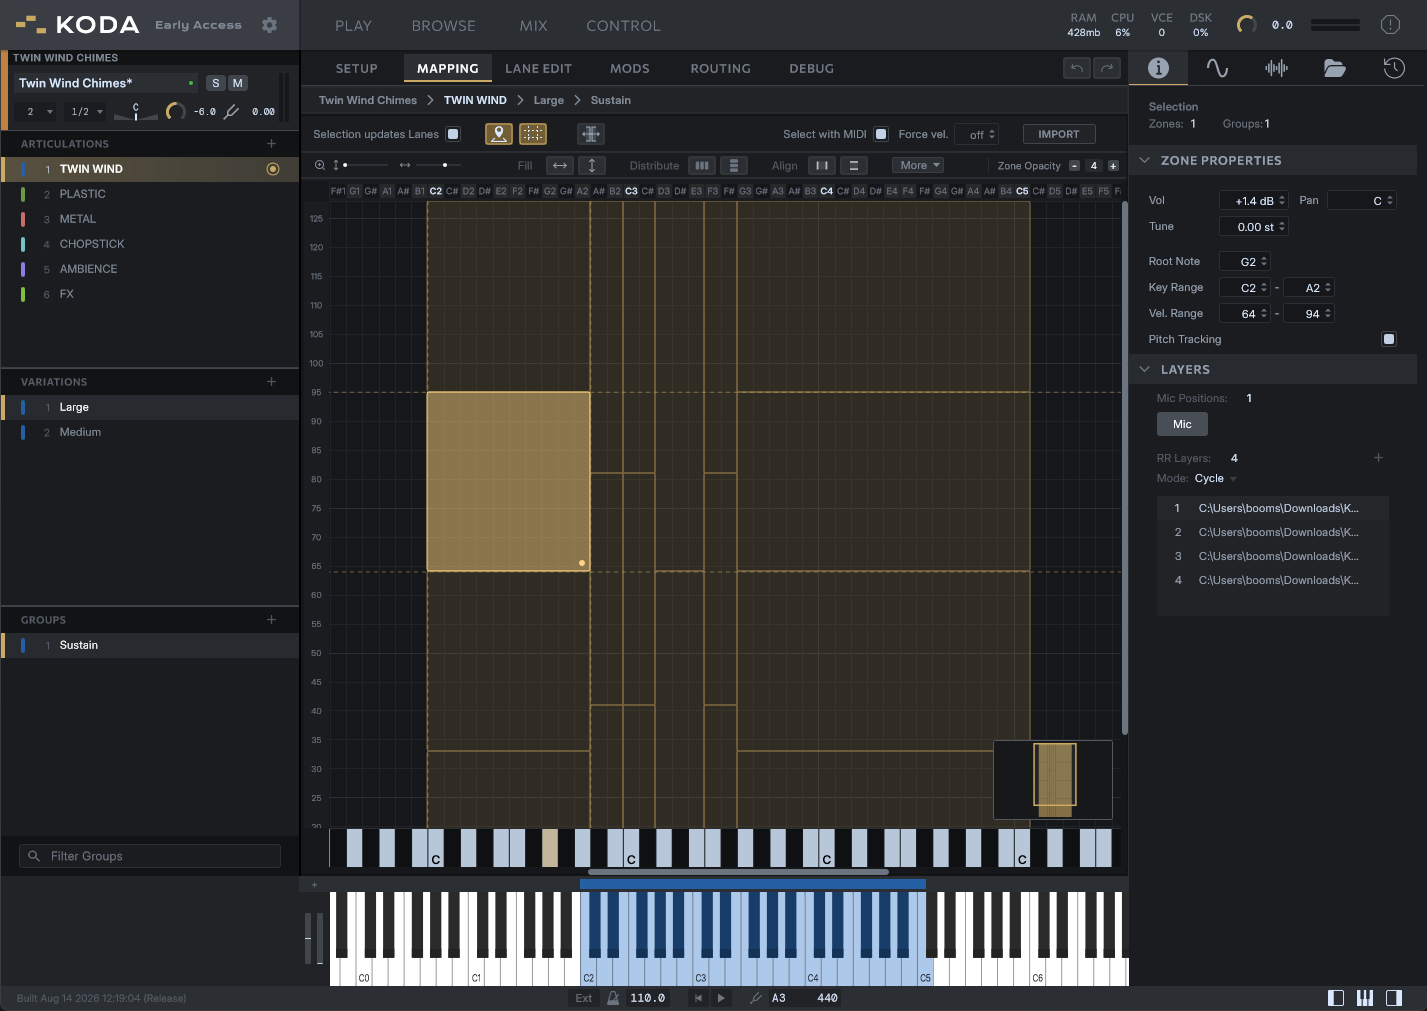Click the IMPORT button
Viewport: 1427px width, 1011px height.
(x=1059, y=134)
